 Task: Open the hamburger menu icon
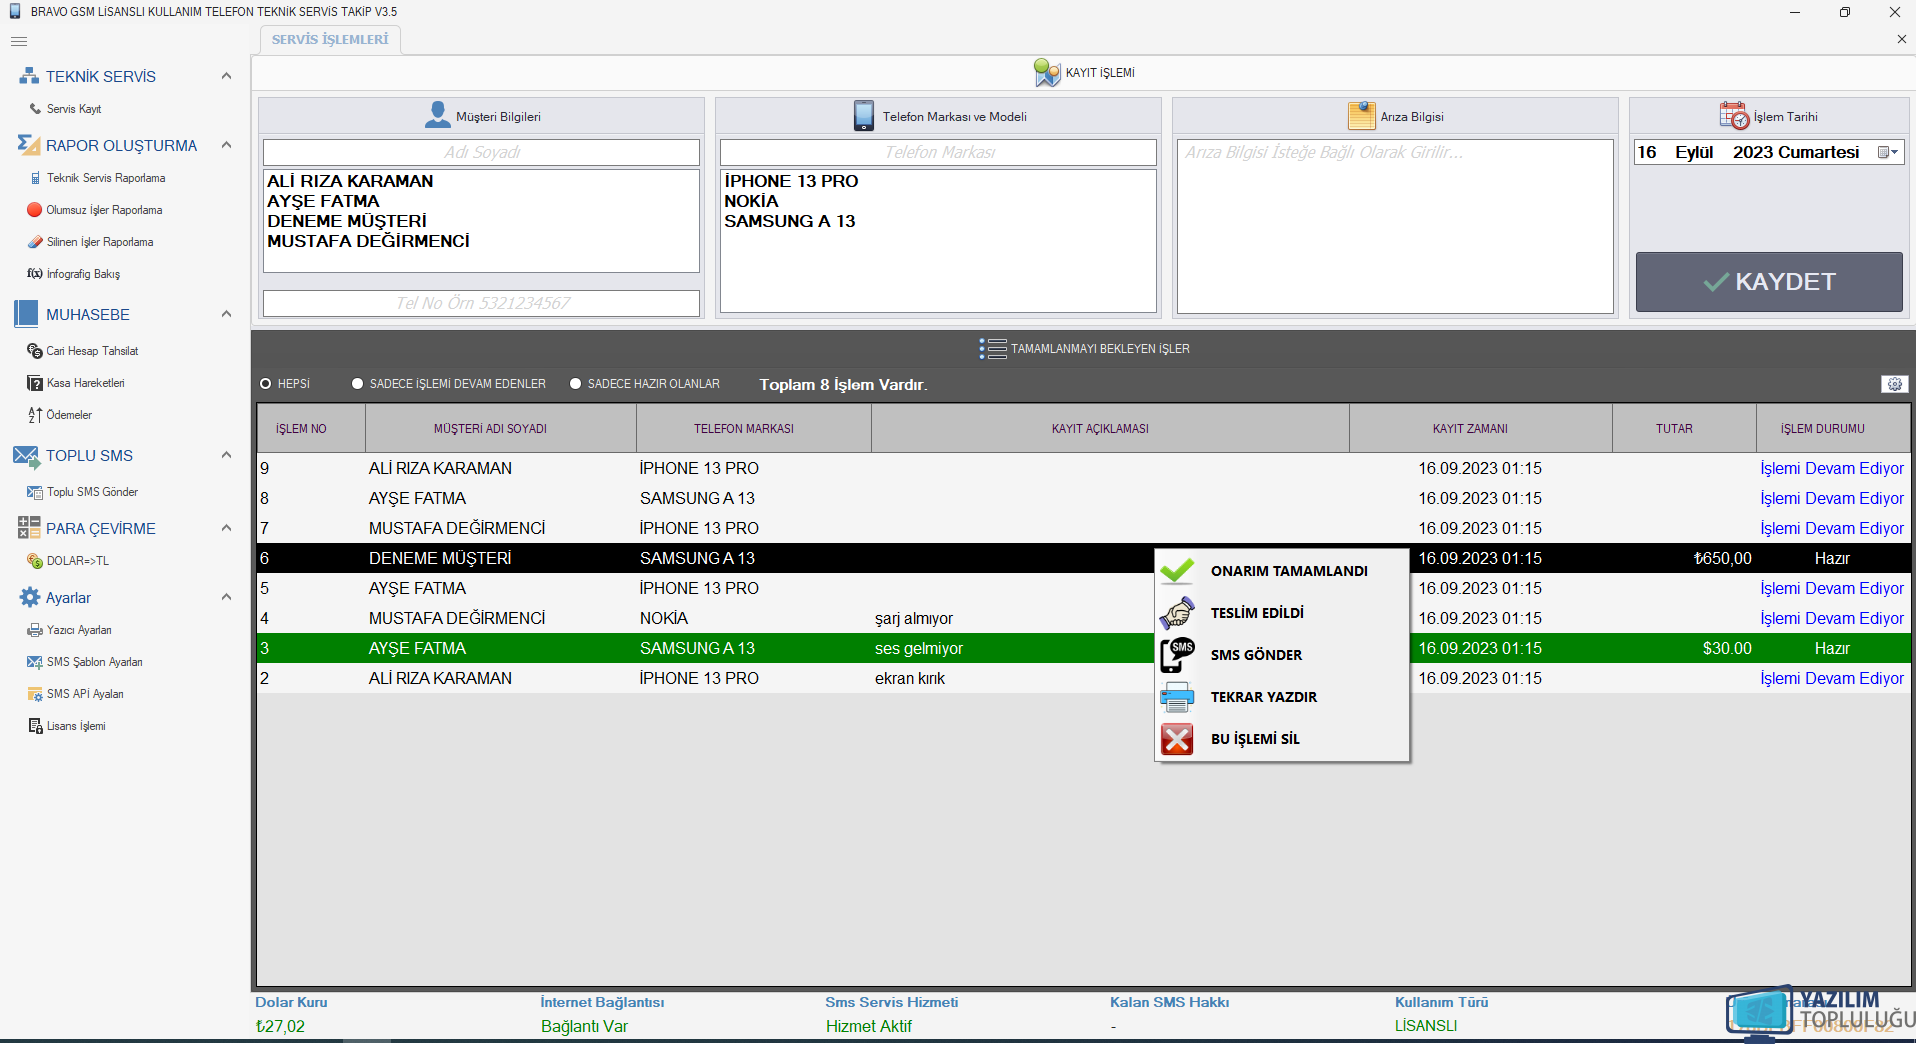tap(19, 41)
